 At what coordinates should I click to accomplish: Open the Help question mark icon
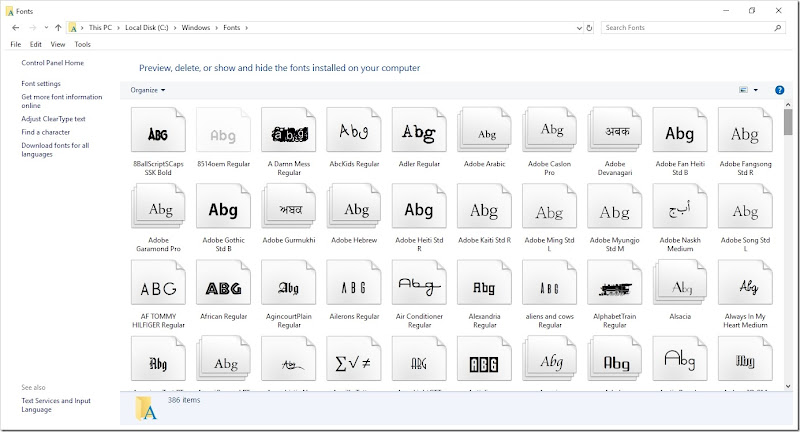tap(779, 90)
